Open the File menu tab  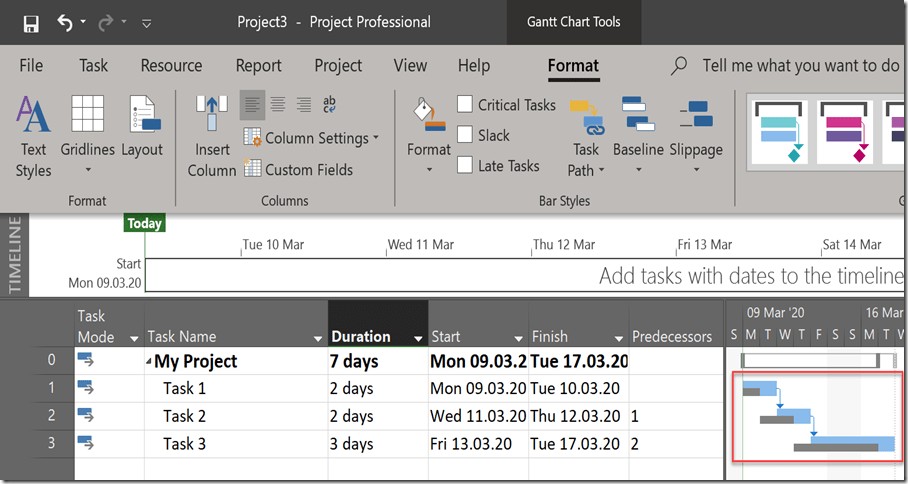tap(31, 66)
